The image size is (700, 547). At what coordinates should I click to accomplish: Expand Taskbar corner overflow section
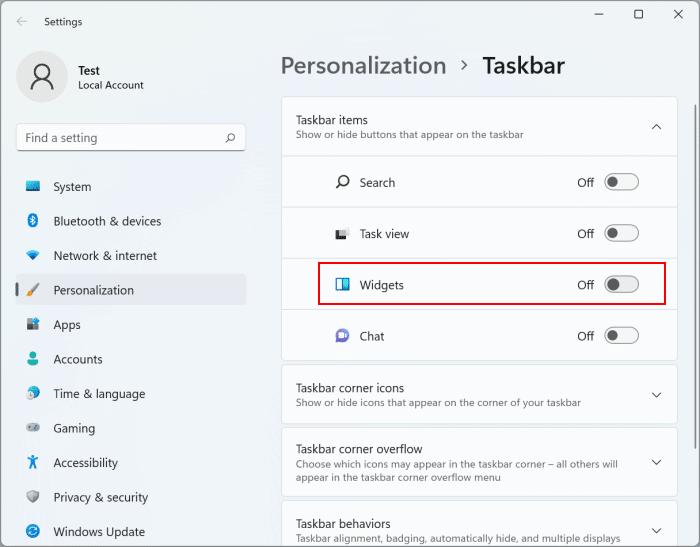(656, 463)
